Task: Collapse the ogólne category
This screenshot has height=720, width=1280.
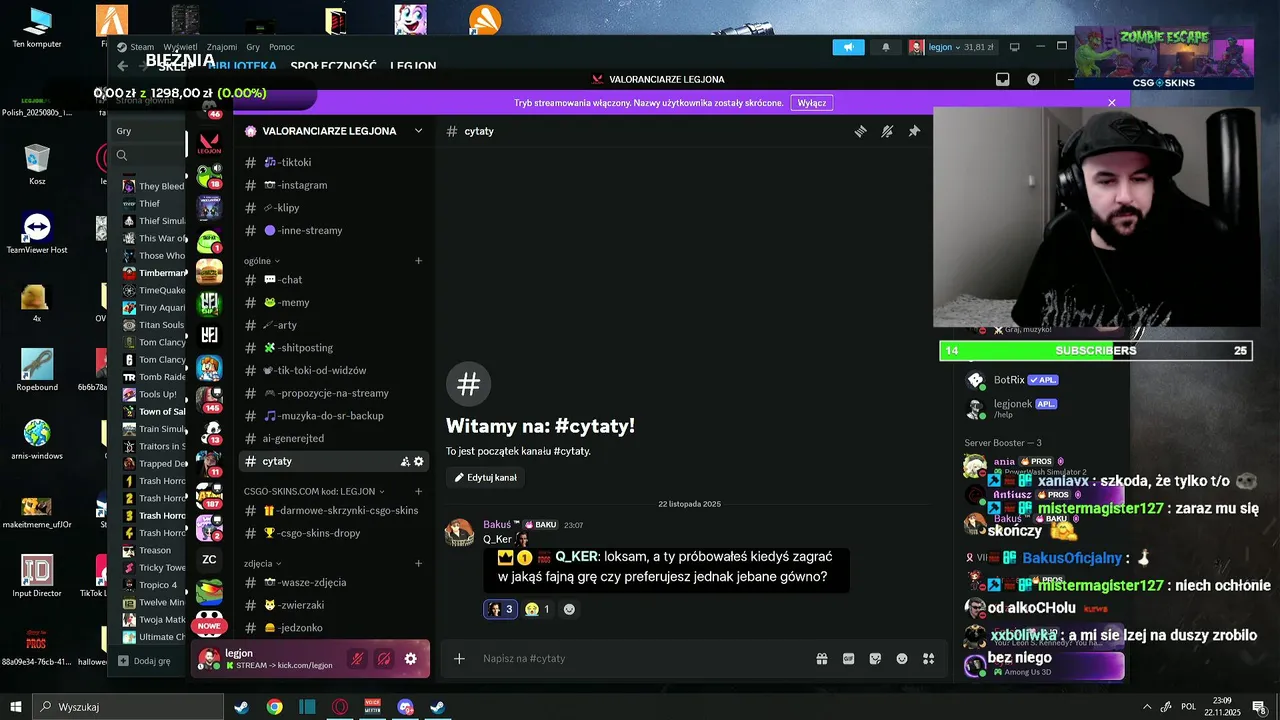Action: click(262, 261)
